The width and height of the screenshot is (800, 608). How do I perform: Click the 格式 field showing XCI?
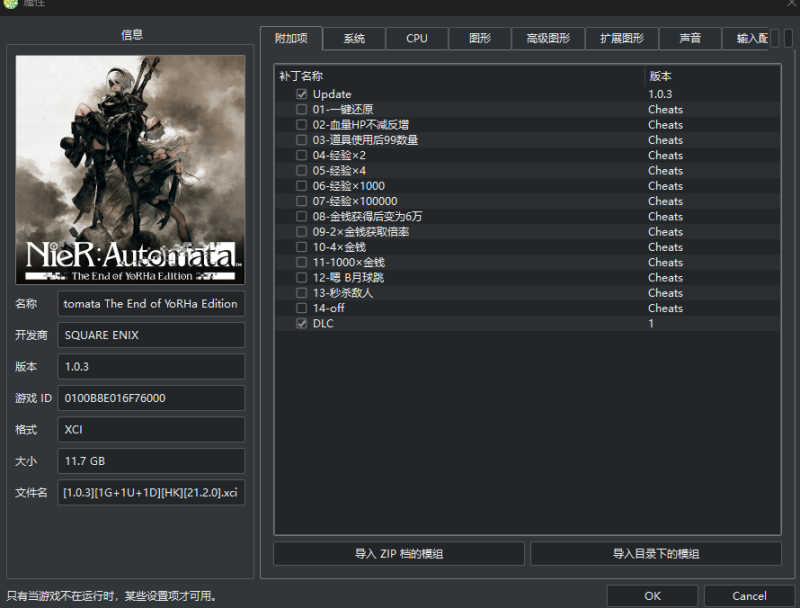151,429
